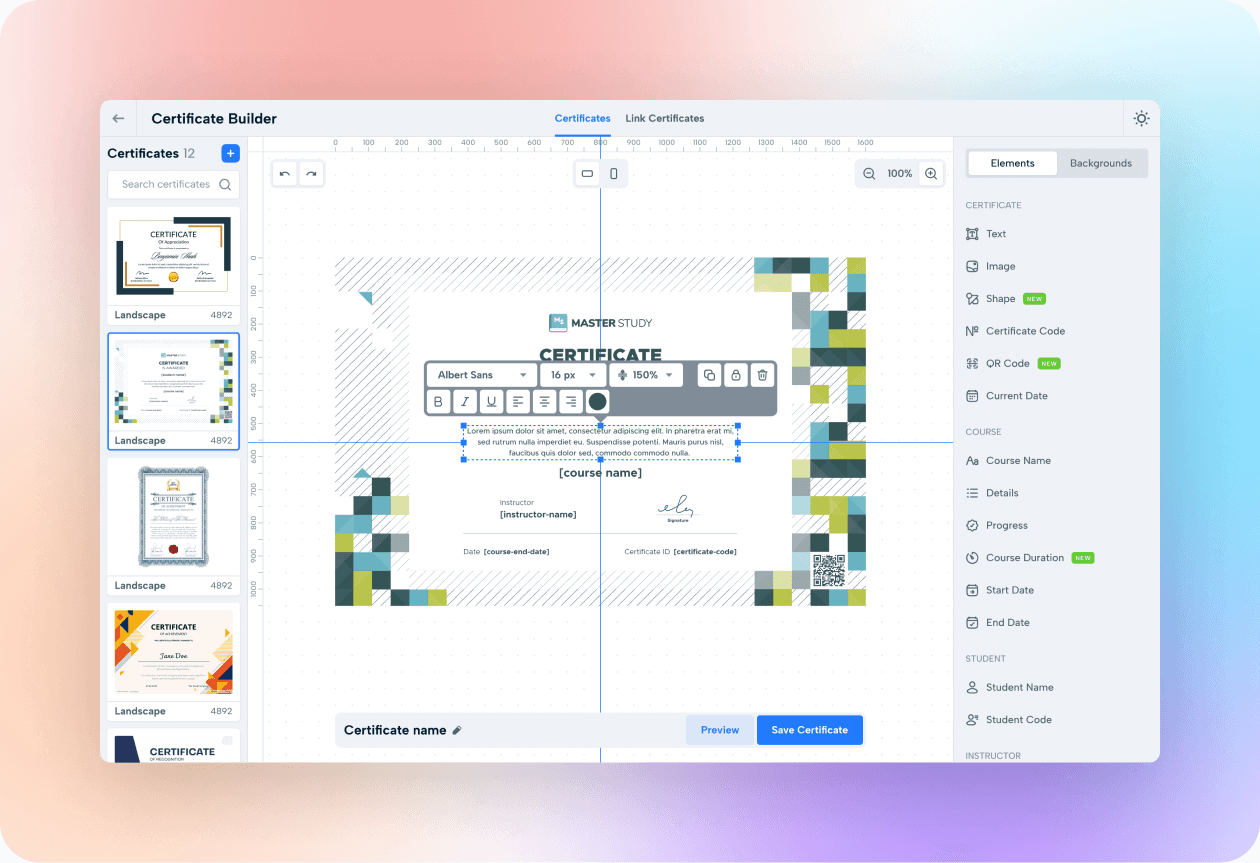This screenshot has height=863, width=1260.
Task: Click the add new certificate plus icon
Action: [230, 153]
